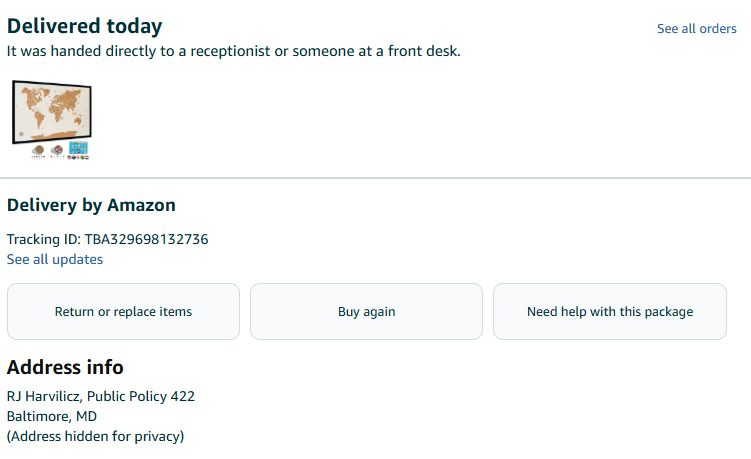Click the Baltimore, MD address line

tap(52, 416)
